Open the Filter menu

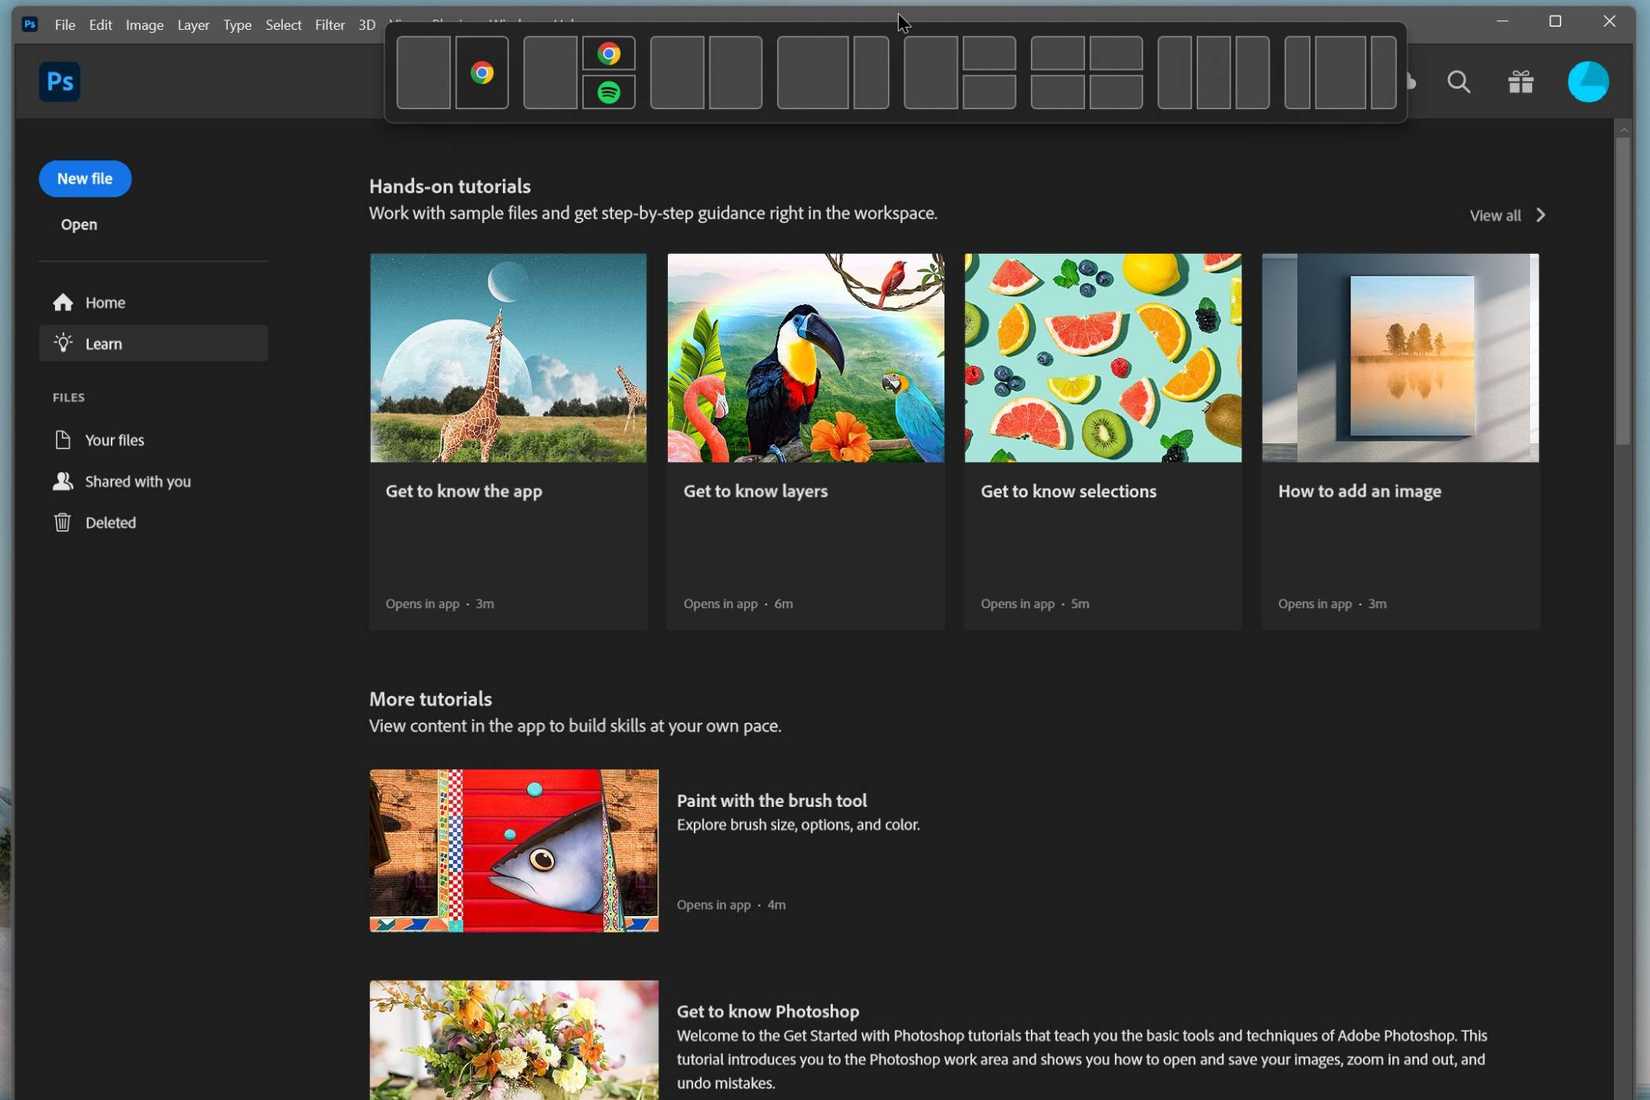pyautogui.click(x=329, y=25)
